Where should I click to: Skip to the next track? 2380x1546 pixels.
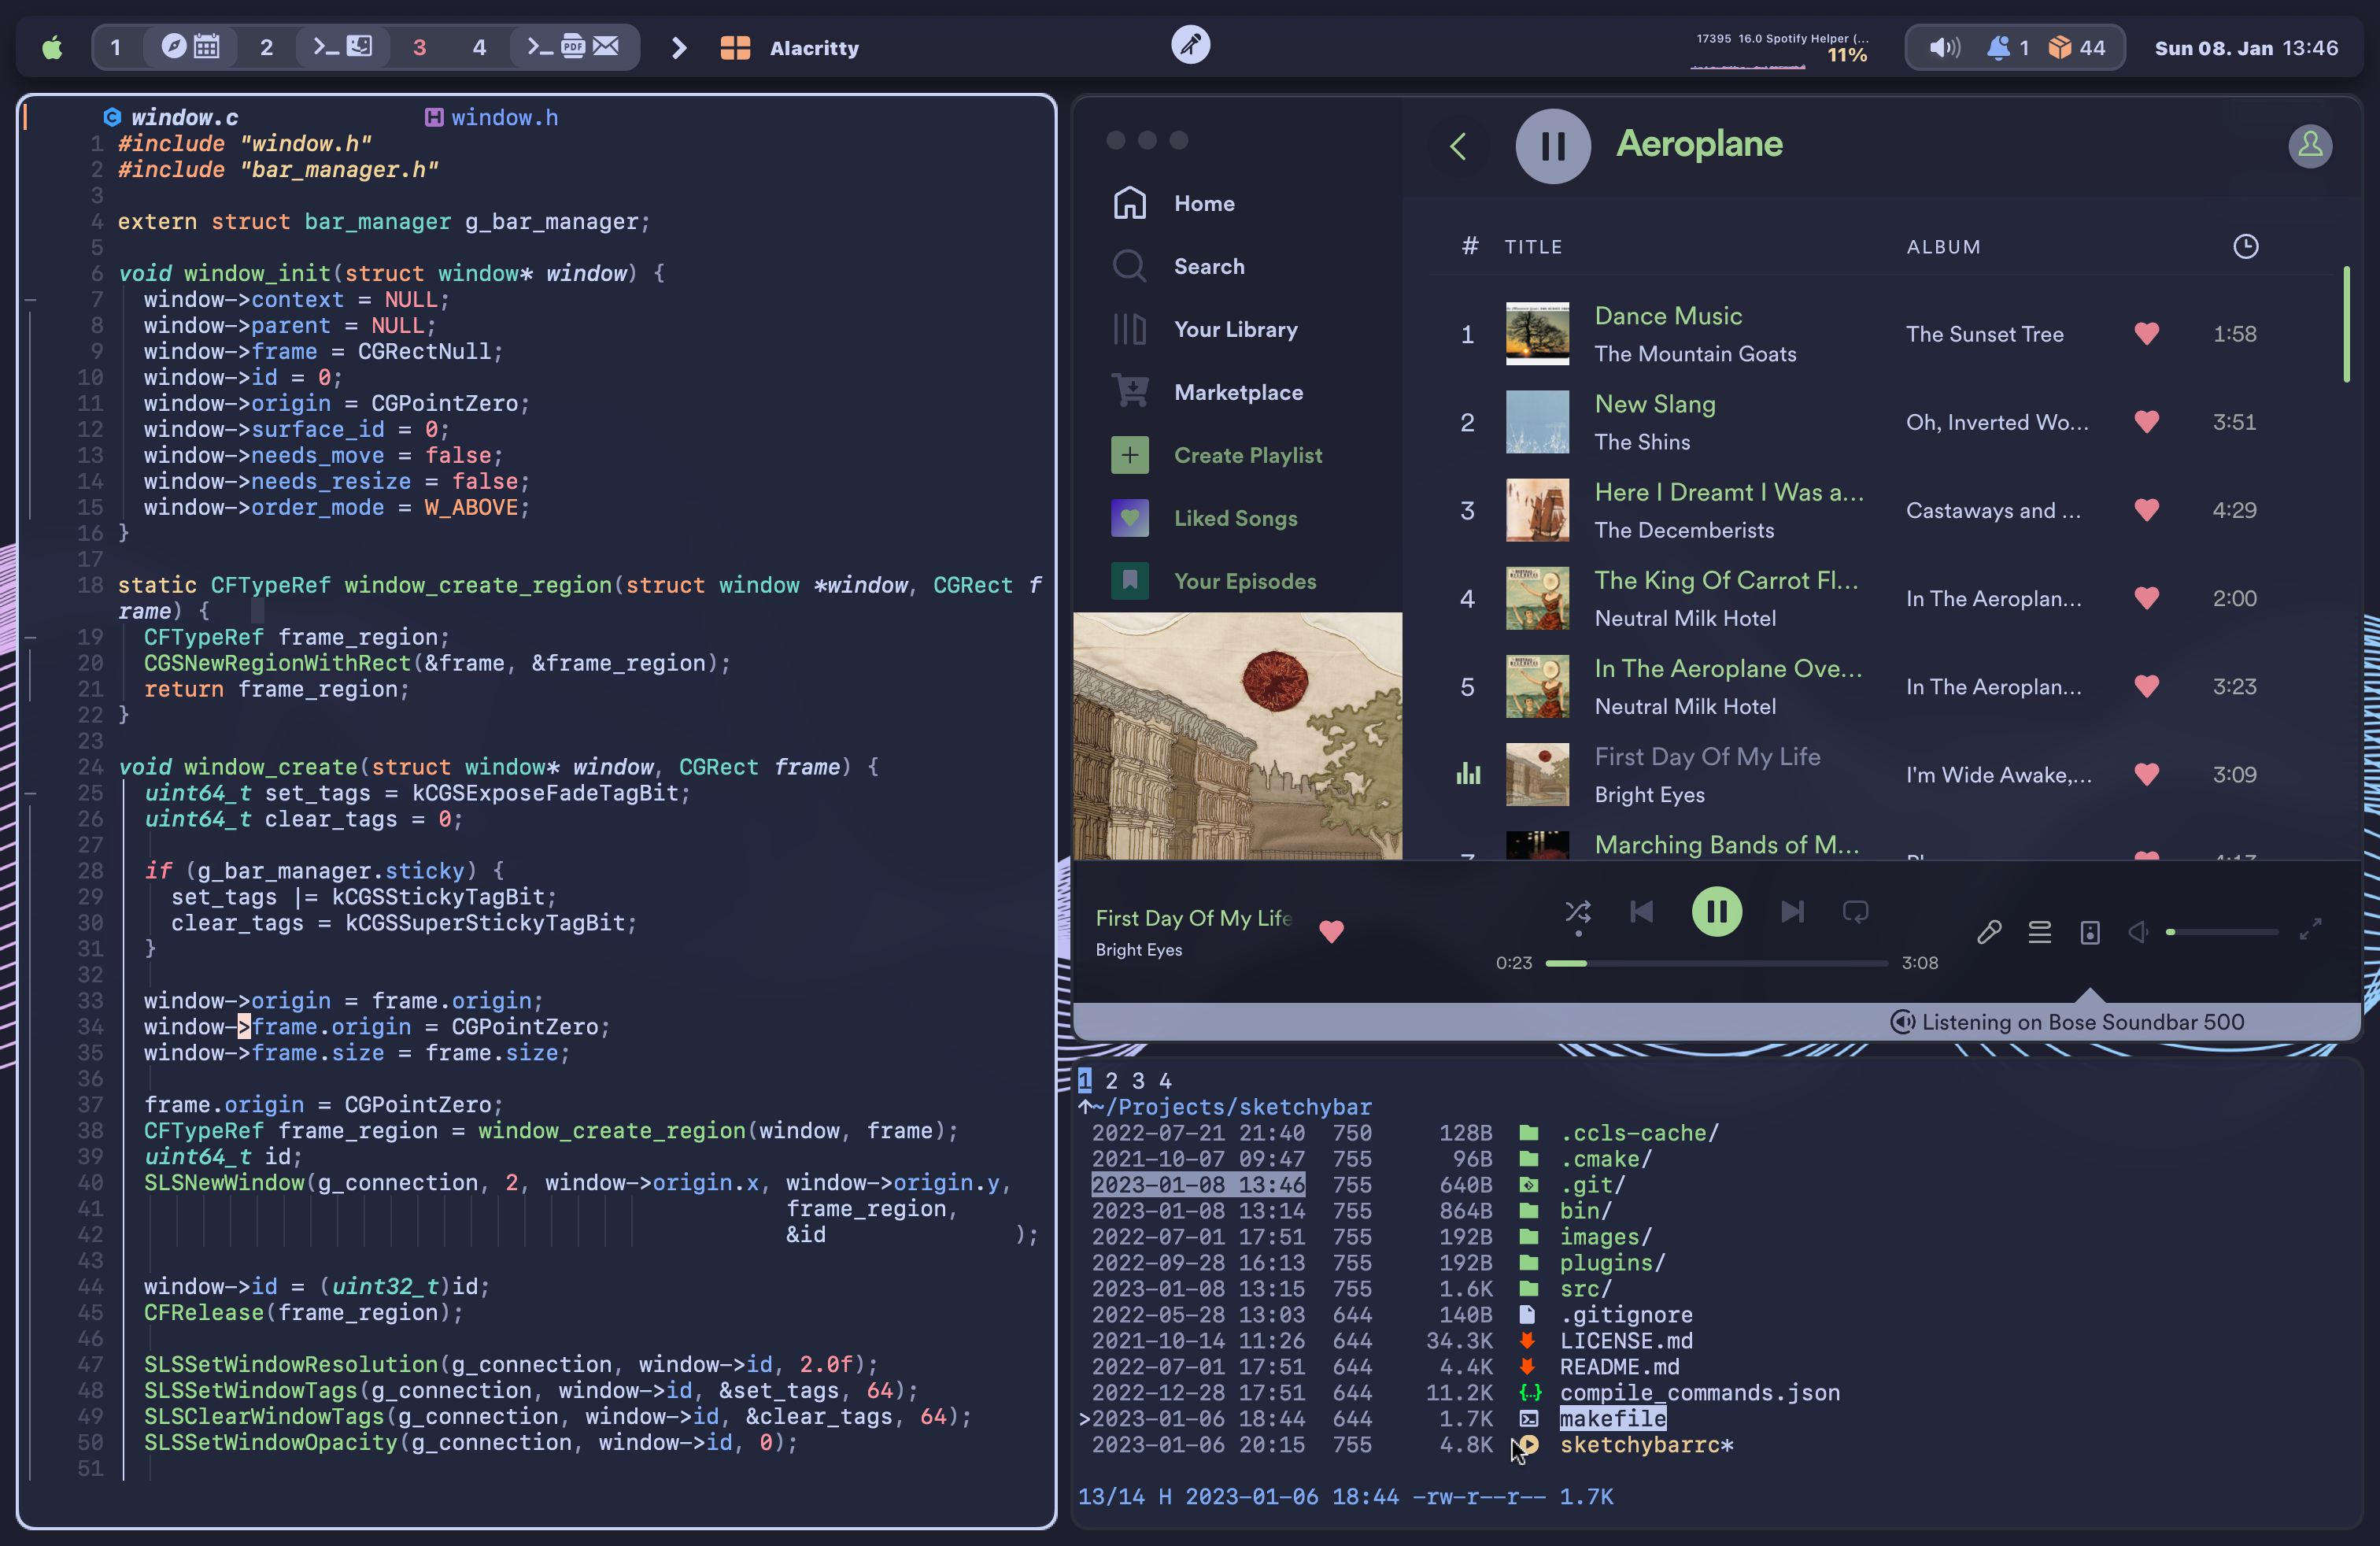(1792, 911)
